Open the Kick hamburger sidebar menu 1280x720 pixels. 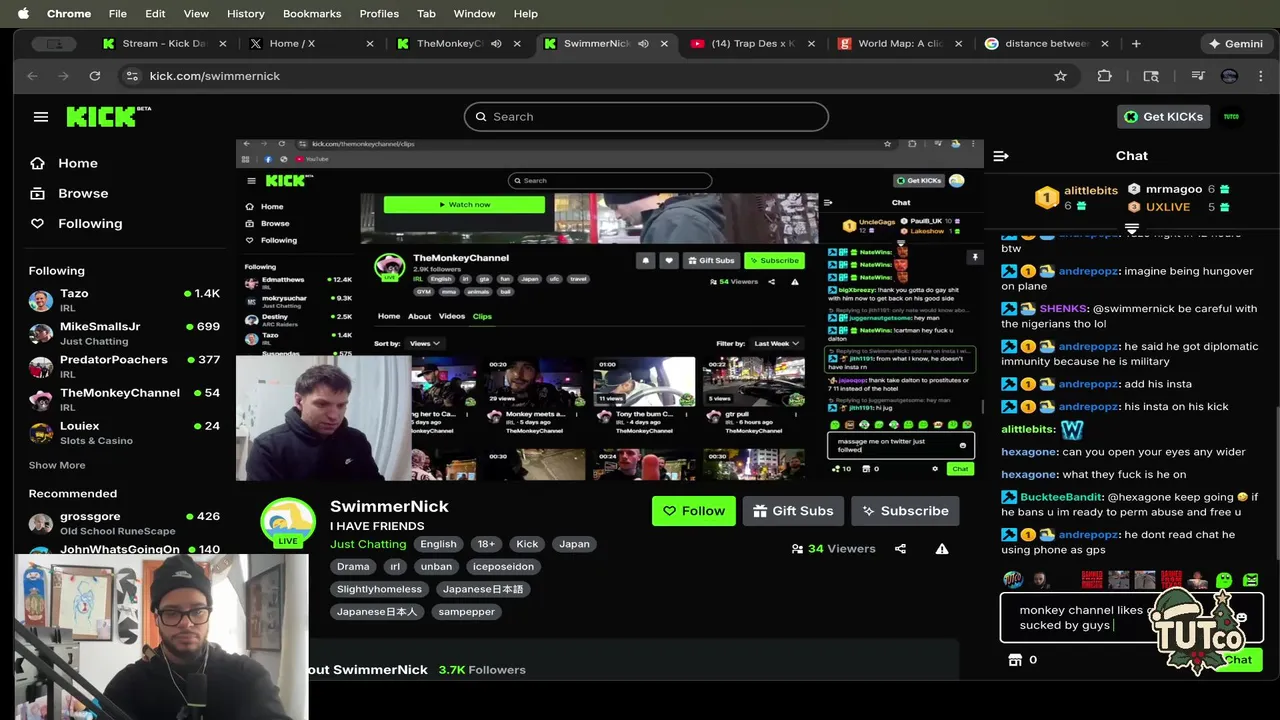pyautogui.click(x=41, y=117)
